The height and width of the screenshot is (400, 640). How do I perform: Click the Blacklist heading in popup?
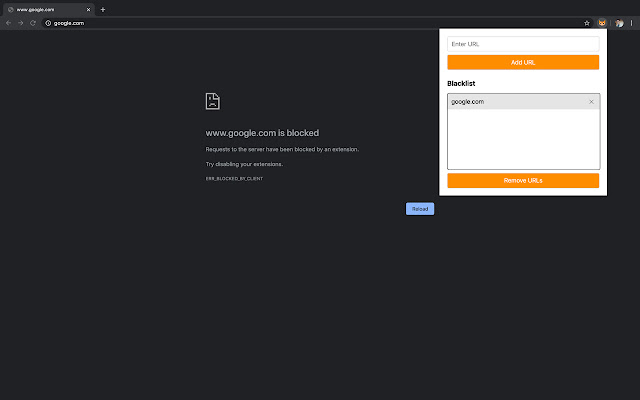click(x=461, y=84)
